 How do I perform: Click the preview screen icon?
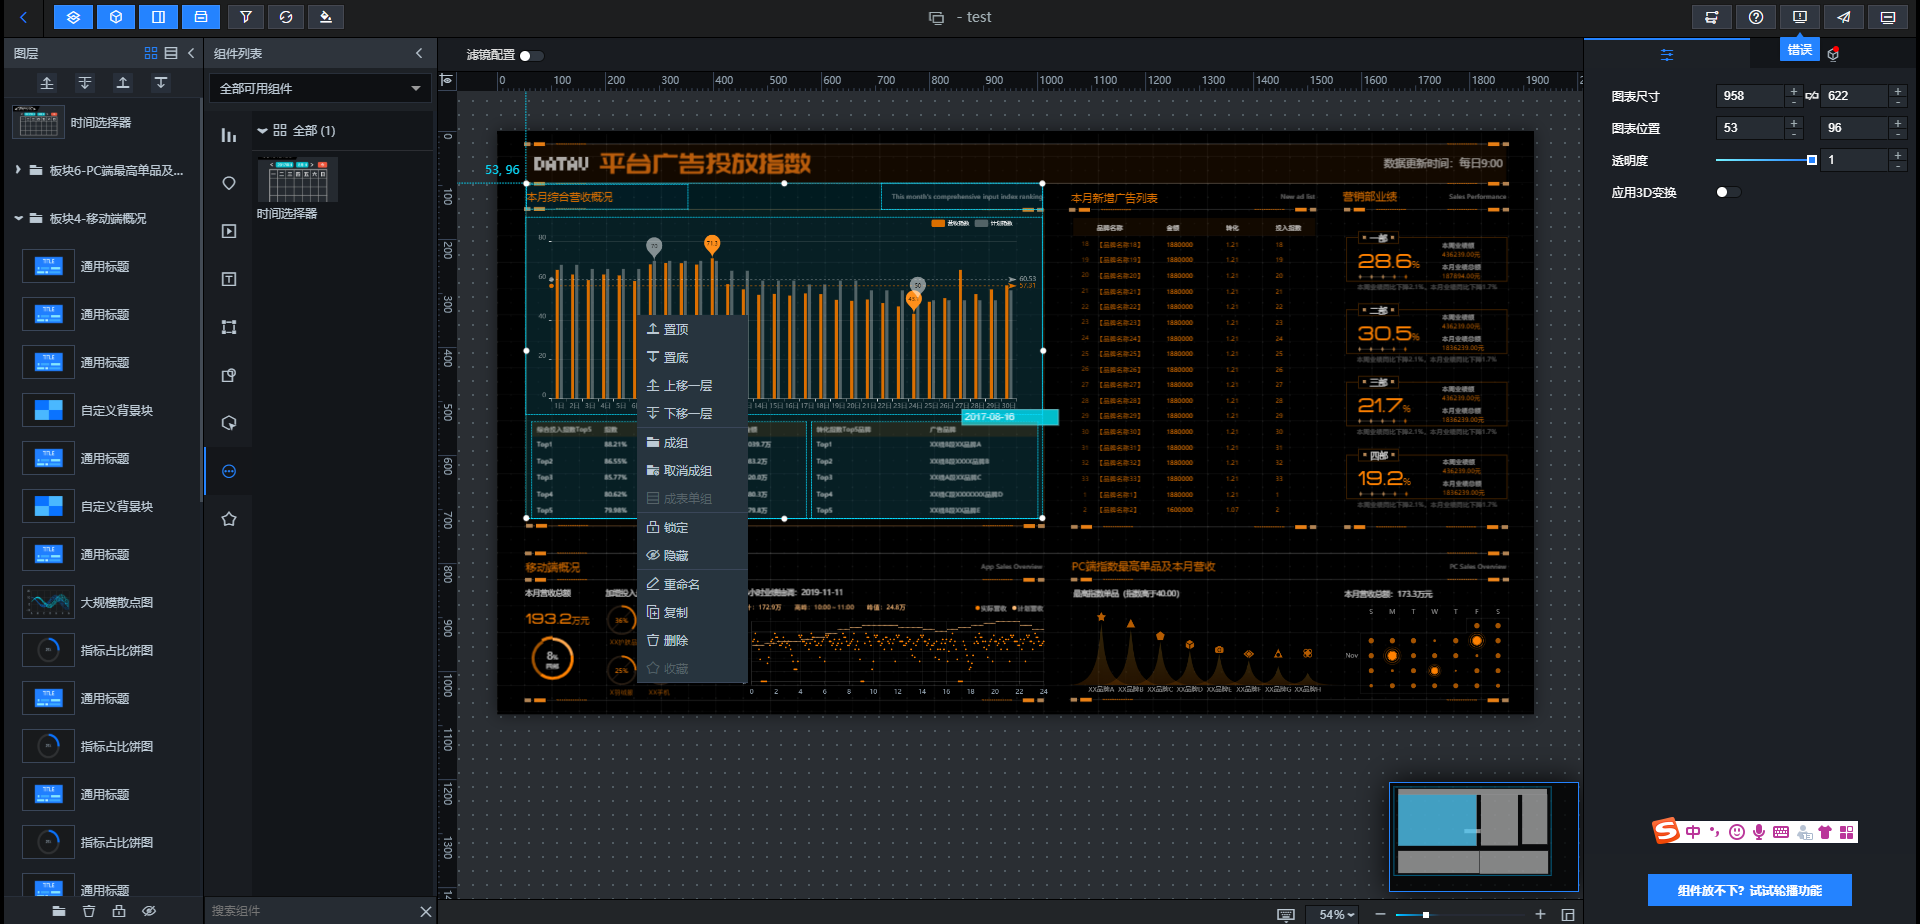1888,17
